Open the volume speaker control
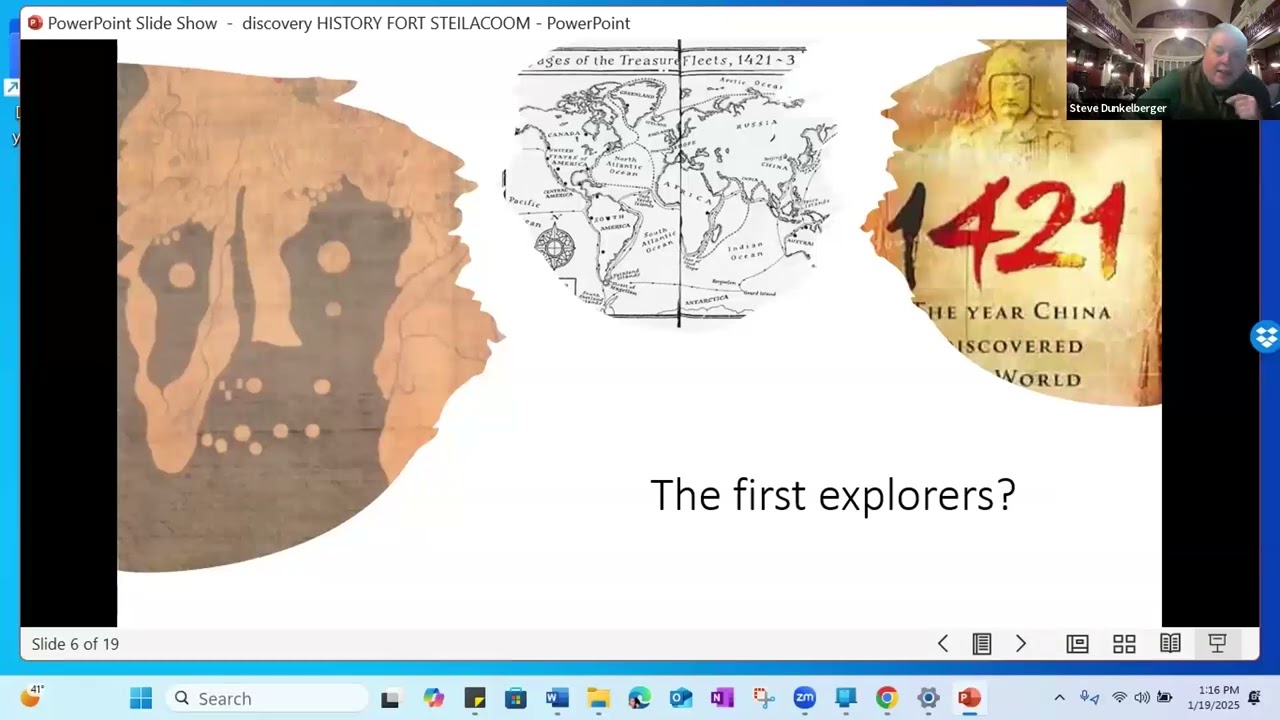The height and width of the screenshot is (720, 1280). pos(1142,698)
